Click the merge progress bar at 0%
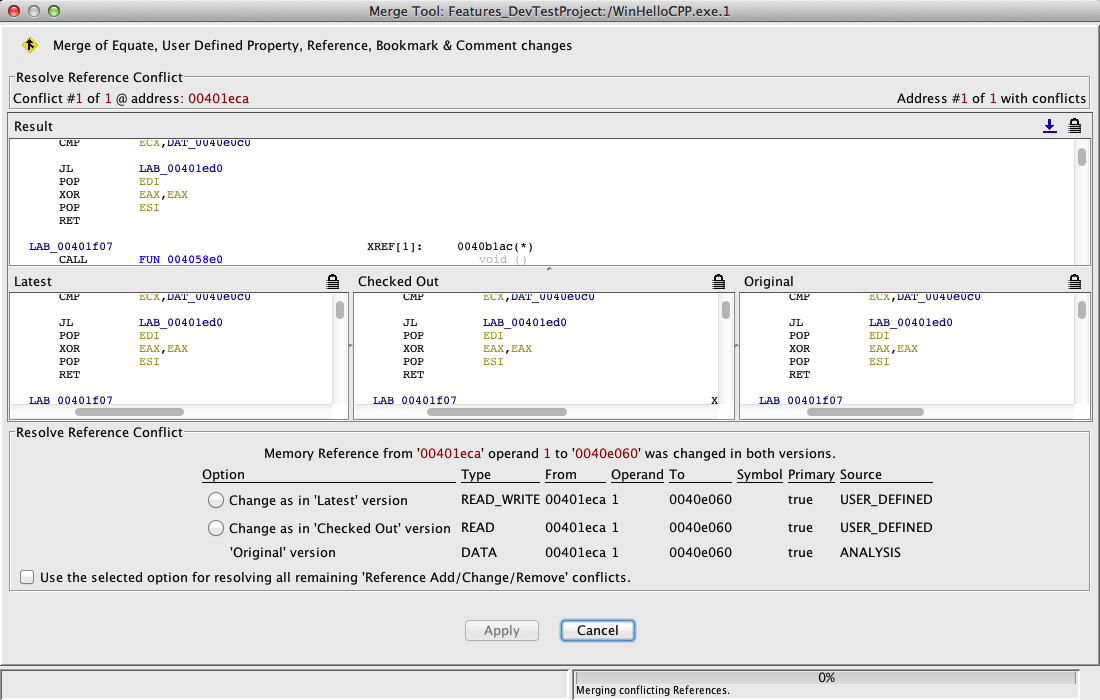 [x=826, y=677]
